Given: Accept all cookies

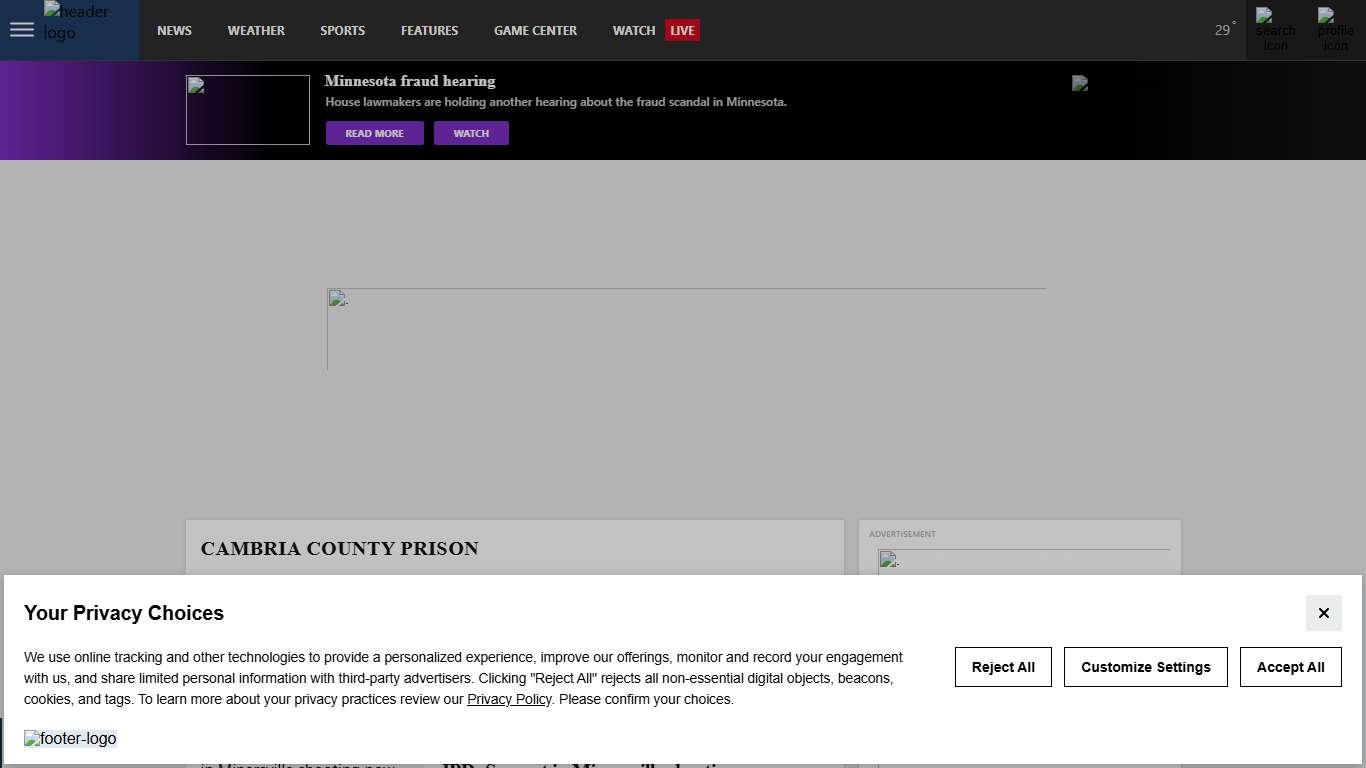Looking at the screenshot, I should pyautogui.click(x=1290, y=667).
